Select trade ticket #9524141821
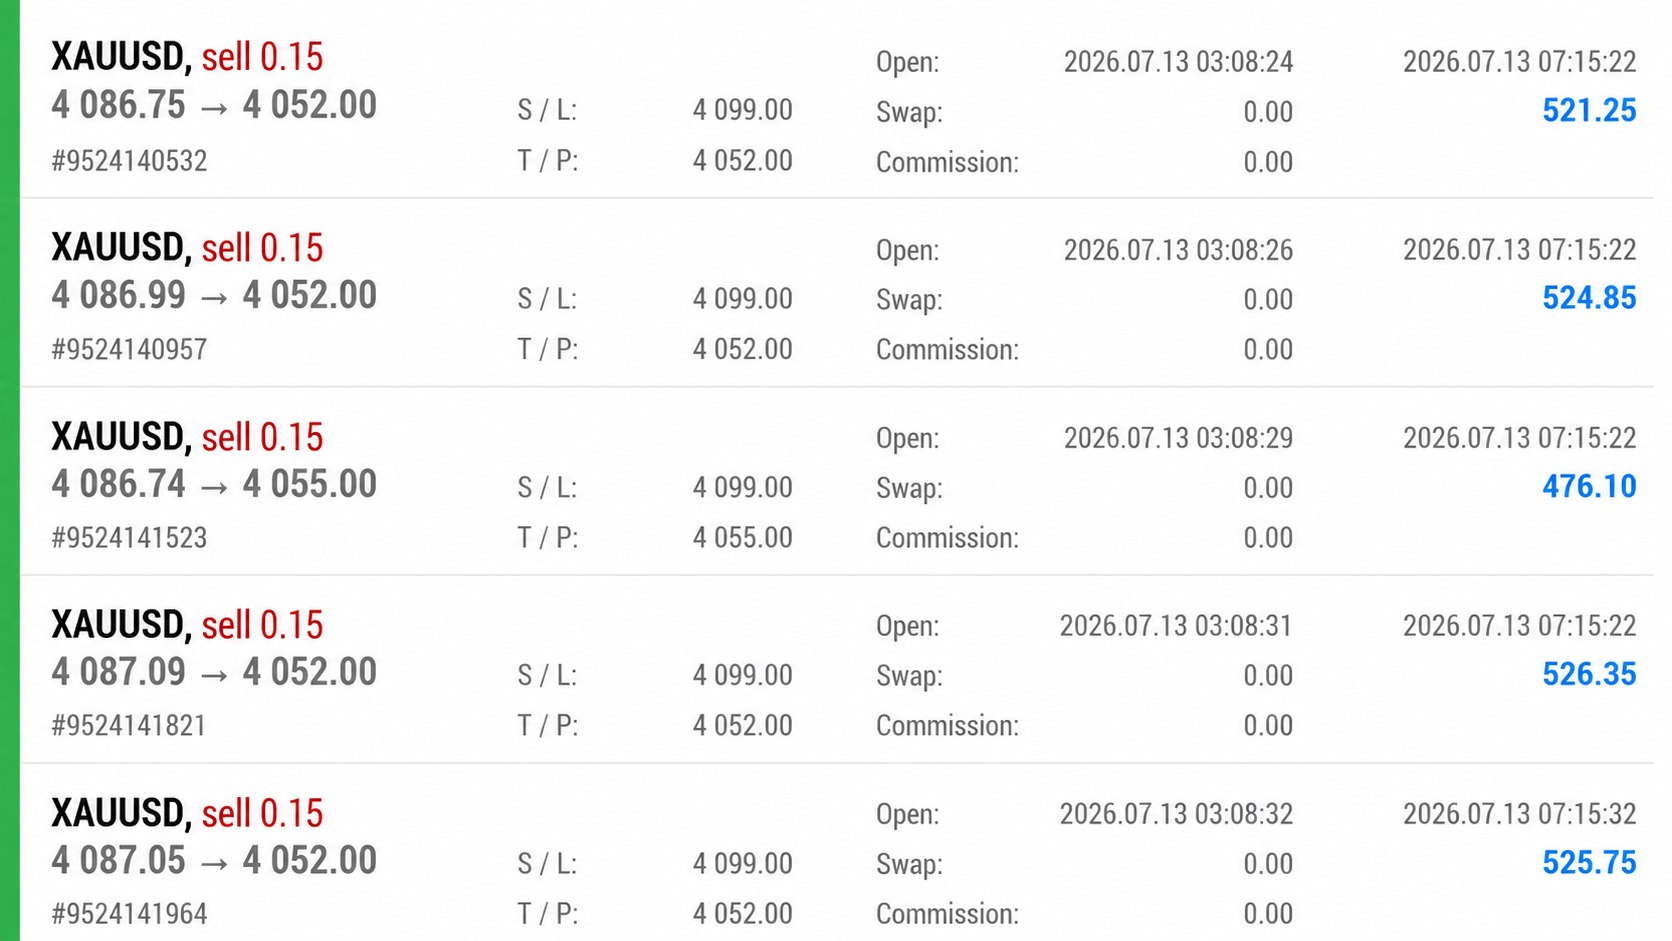 click(129, 726)
